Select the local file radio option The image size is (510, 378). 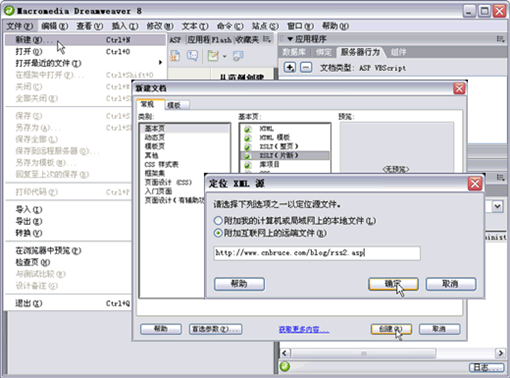point(218,221)
